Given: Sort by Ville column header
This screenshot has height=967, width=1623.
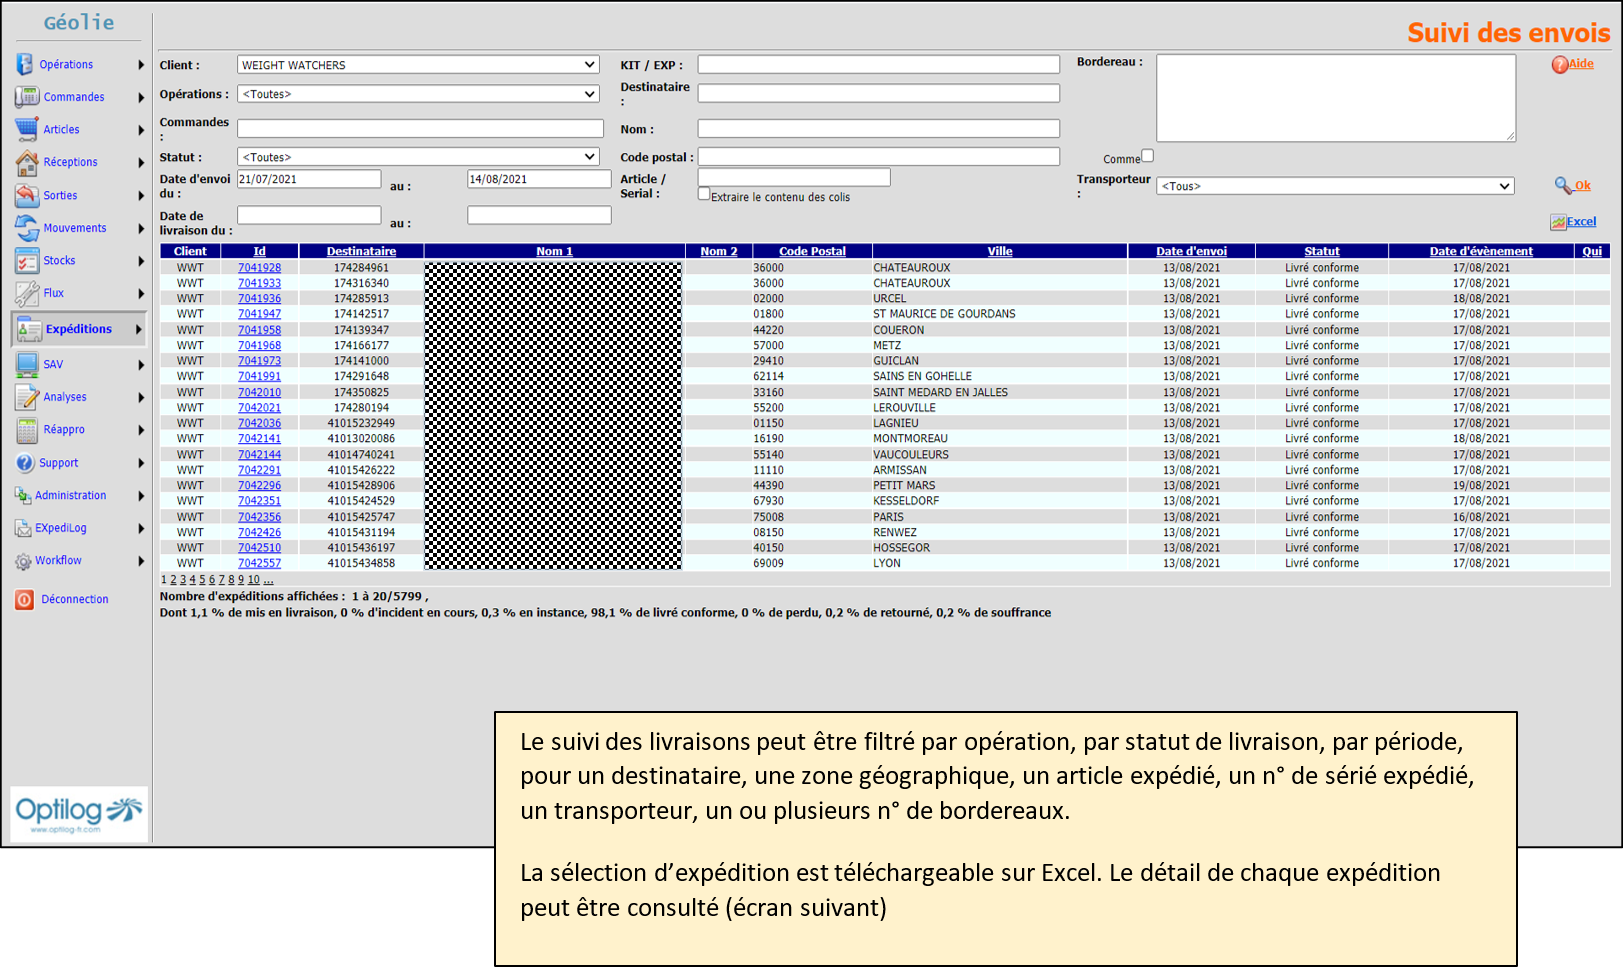Looking at the screenshot, I should pyautogui.click(x=1000, y=251).
